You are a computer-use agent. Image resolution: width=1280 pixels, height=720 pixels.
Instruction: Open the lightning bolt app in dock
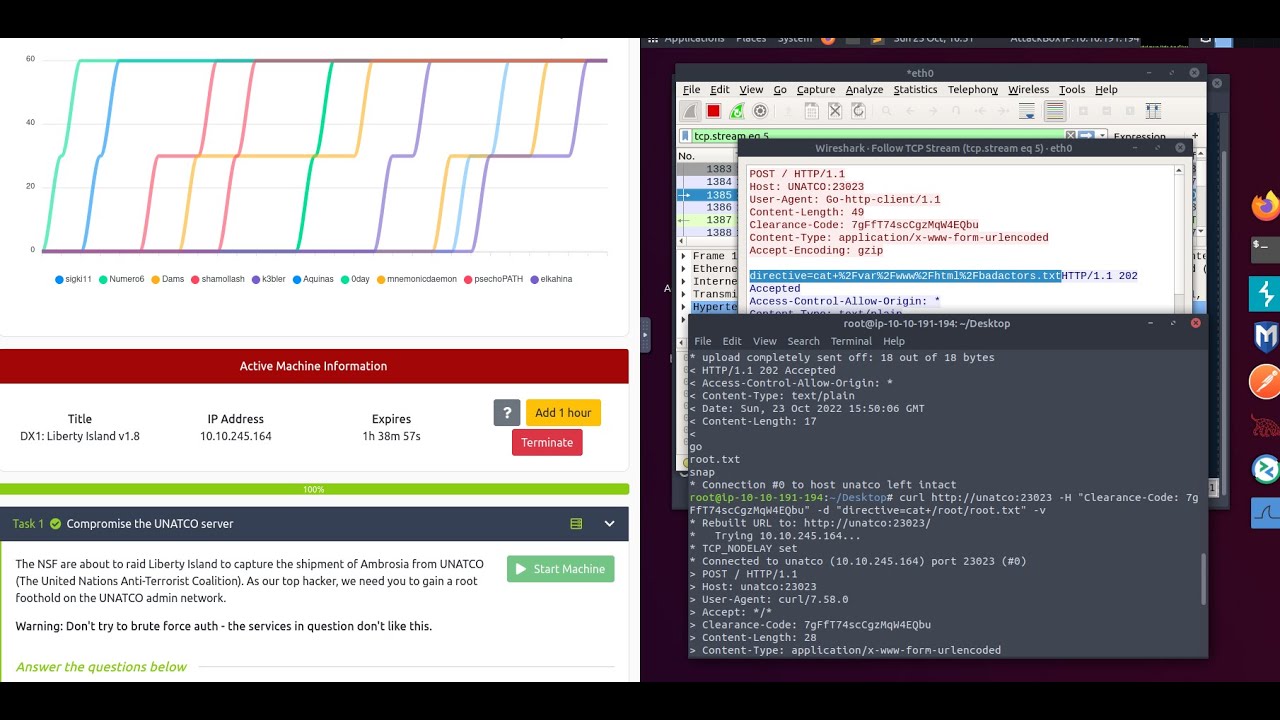[x=1265, y=294]
